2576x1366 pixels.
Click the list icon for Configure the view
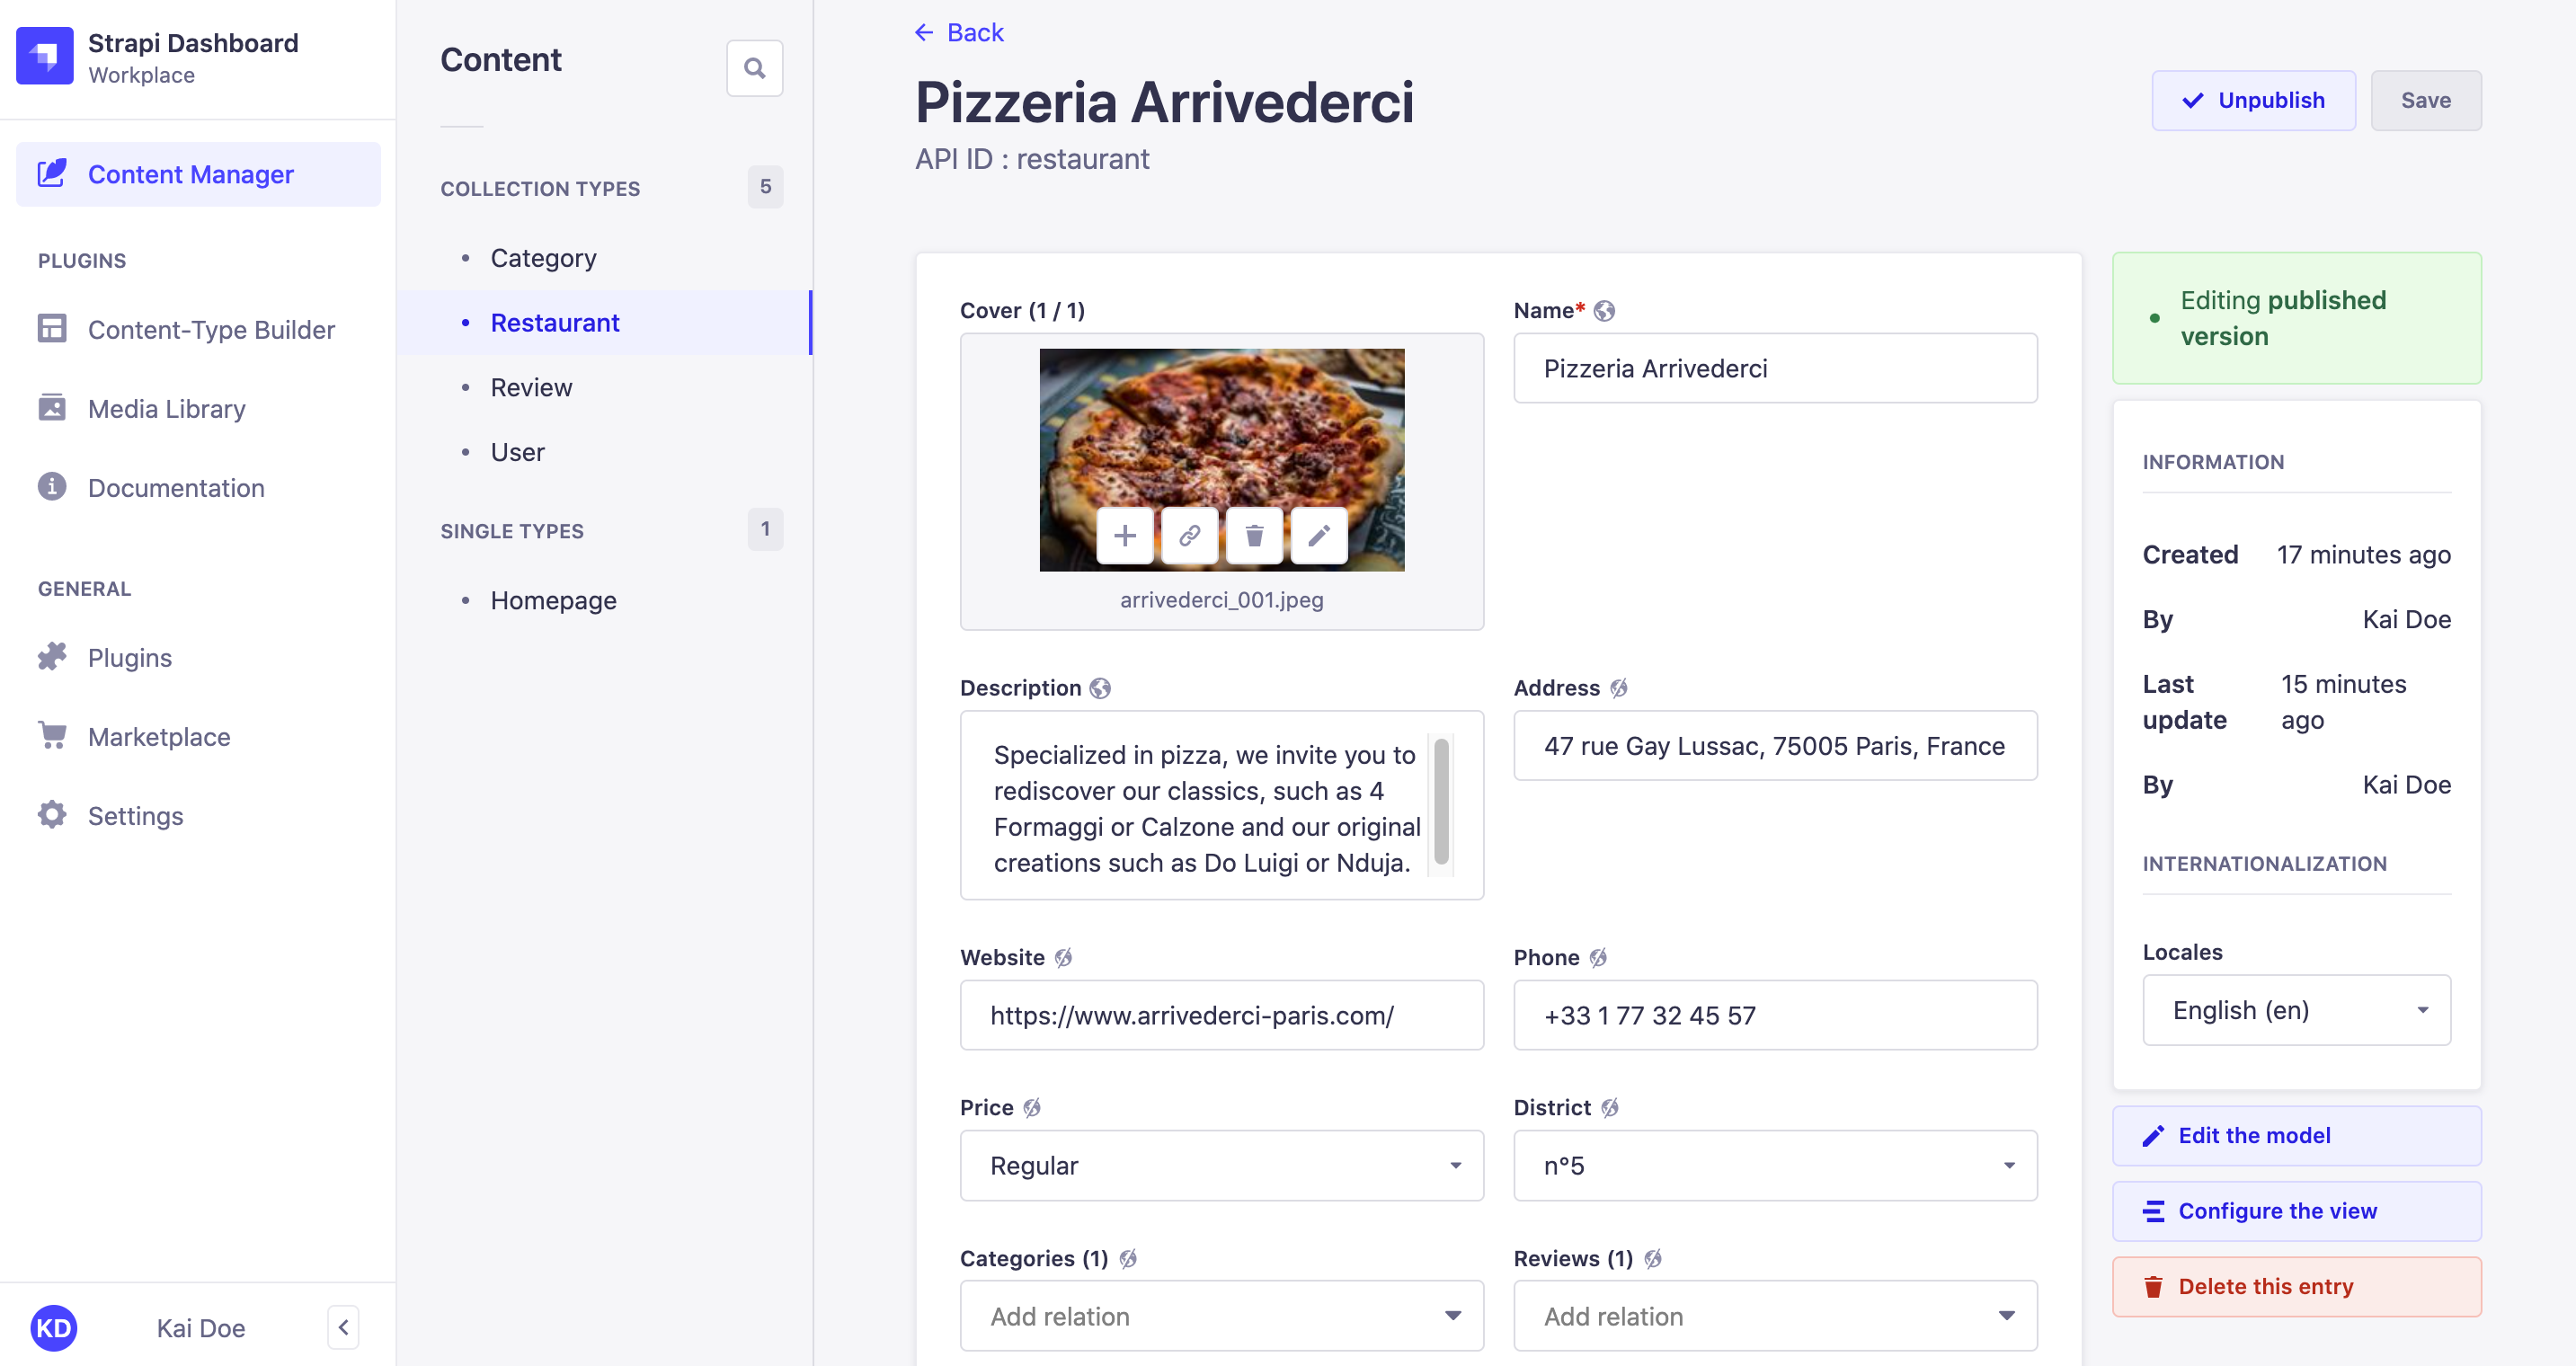2154,1211
